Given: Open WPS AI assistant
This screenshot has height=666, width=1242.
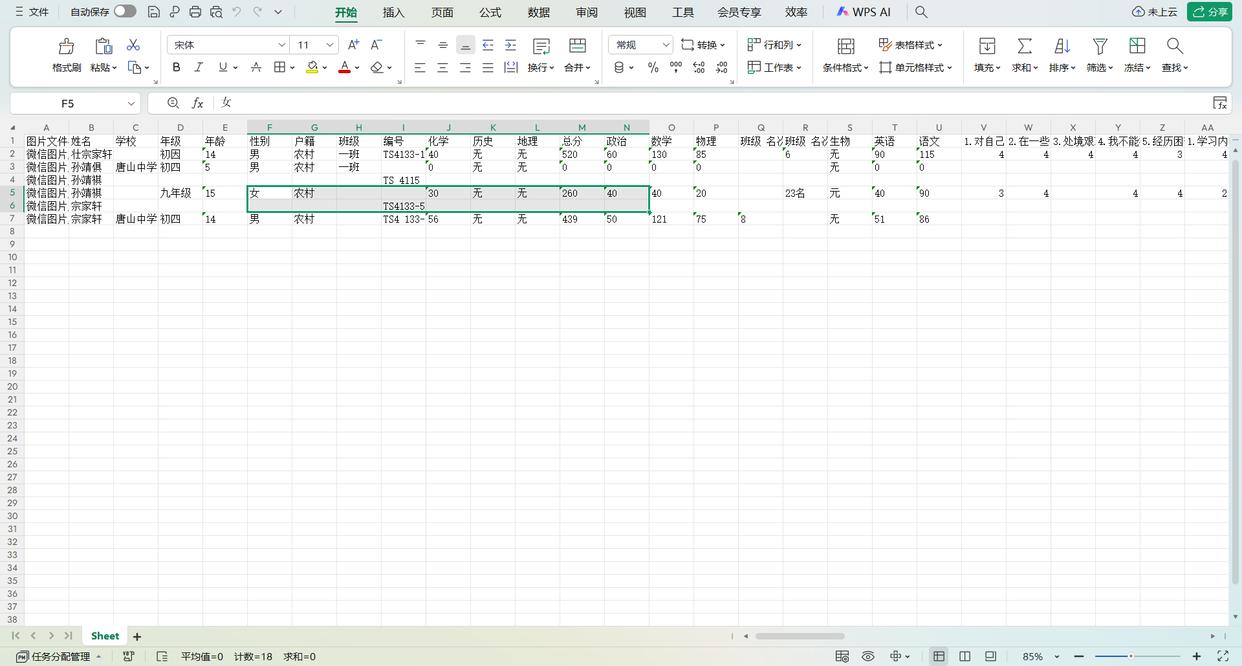Looking at the screenshot, I should (863, 12).
